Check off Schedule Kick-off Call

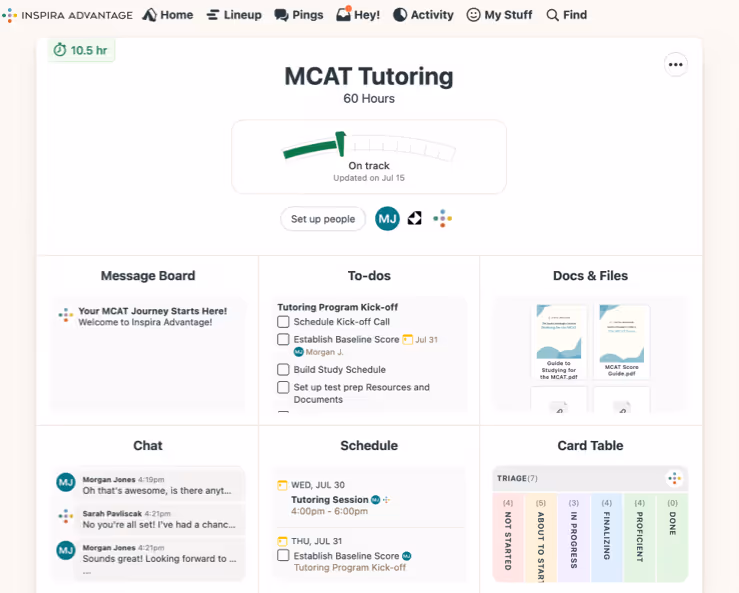(x=283, y=322)
